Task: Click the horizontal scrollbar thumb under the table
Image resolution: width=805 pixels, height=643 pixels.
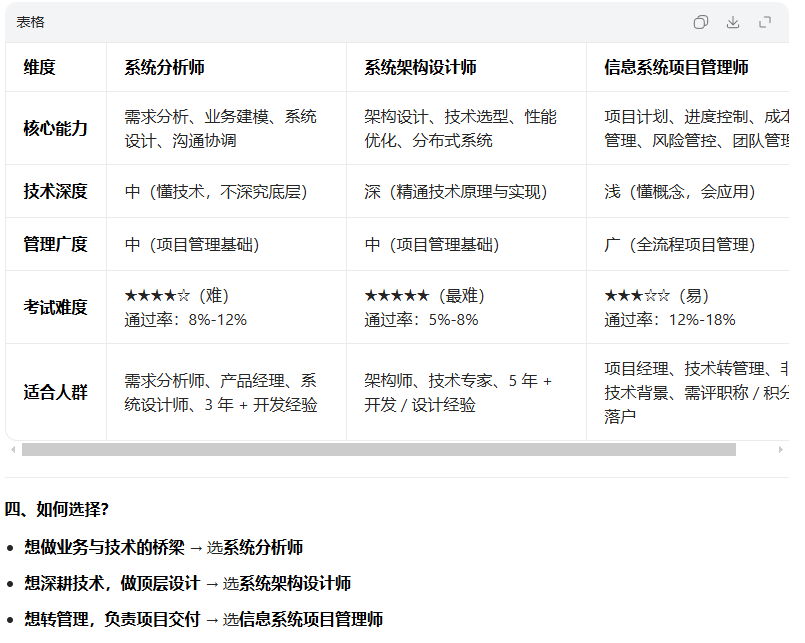Action: point(378,450)
